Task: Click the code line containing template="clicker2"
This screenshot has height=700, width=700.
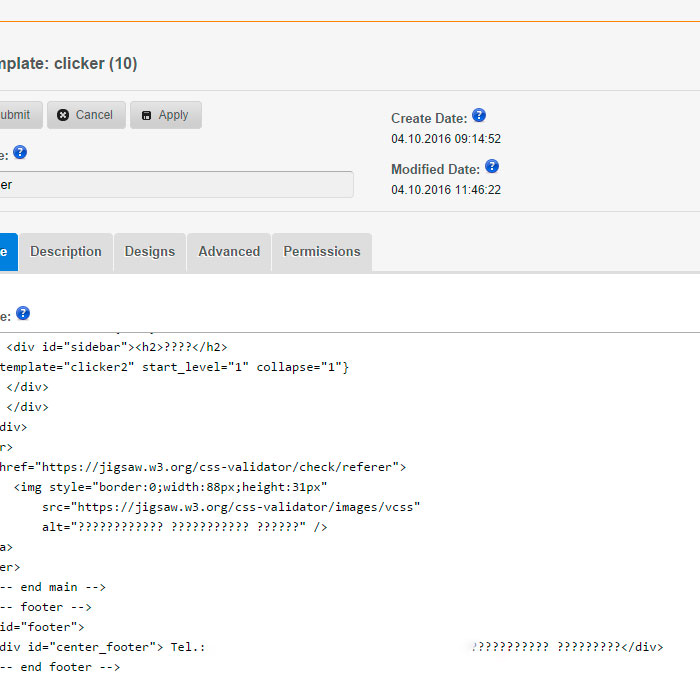Action: [175, 367]
